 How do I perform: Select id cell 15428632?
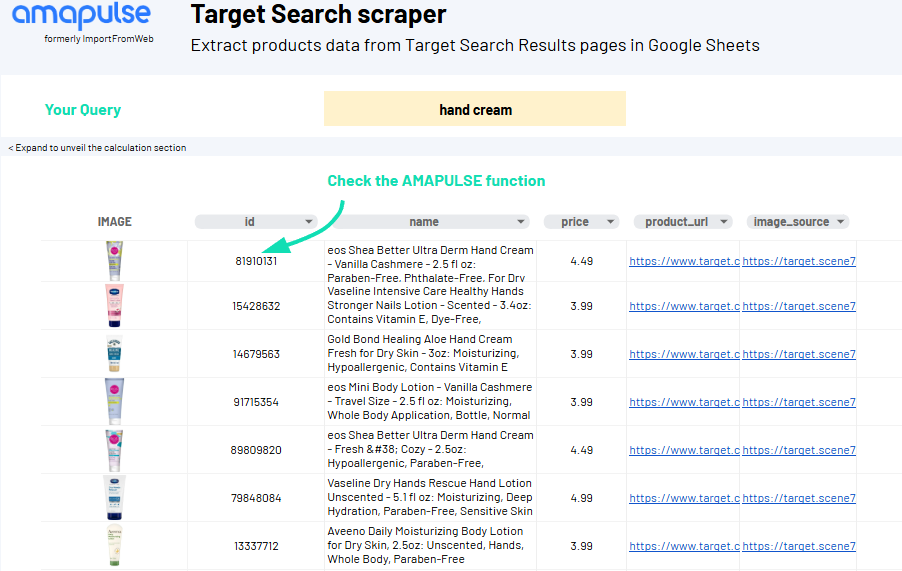point(256,306)
